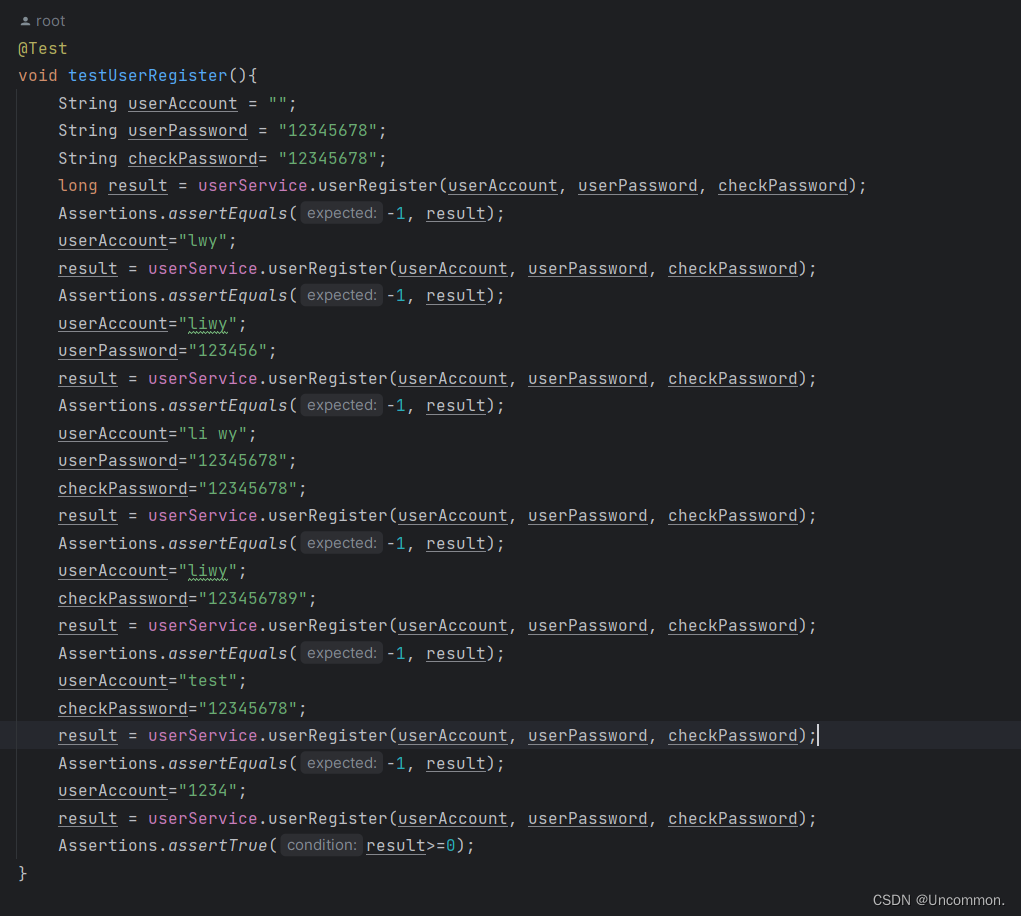Click the line userPassword="12345678" without String type
The height and width of the screenshot is (916, 1021).
178,461
